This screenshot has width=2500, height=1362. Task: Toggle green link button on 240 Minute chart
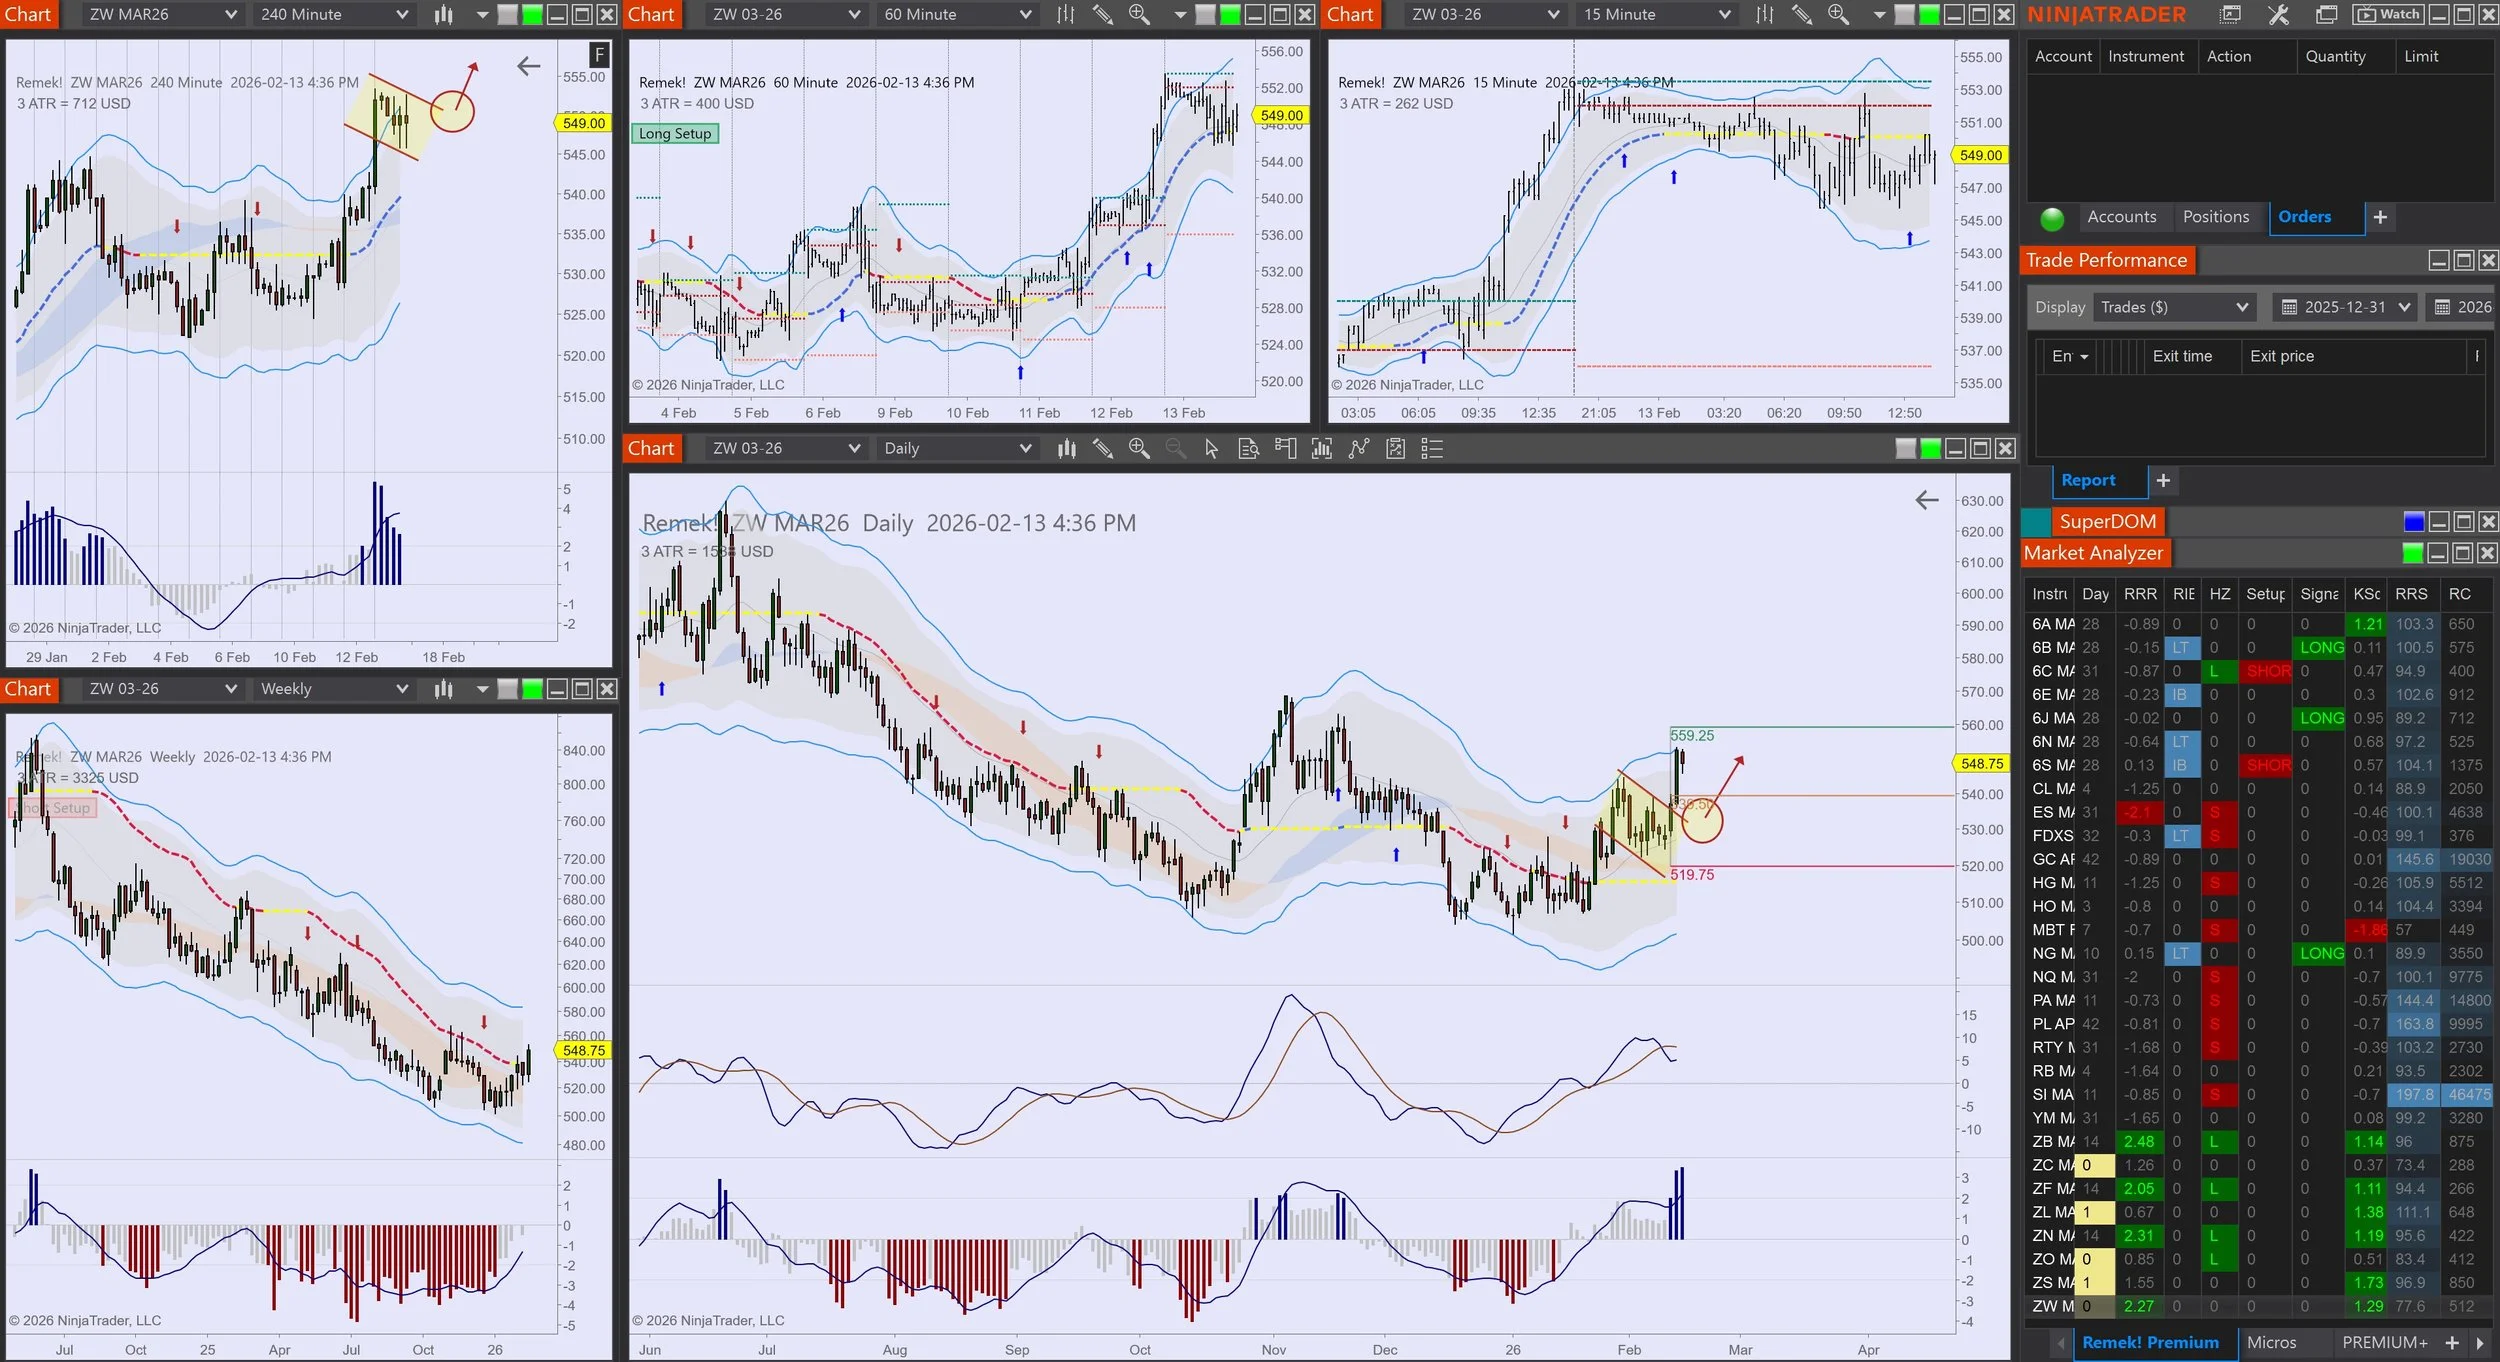pyautogui.click(x=532, y=14)
